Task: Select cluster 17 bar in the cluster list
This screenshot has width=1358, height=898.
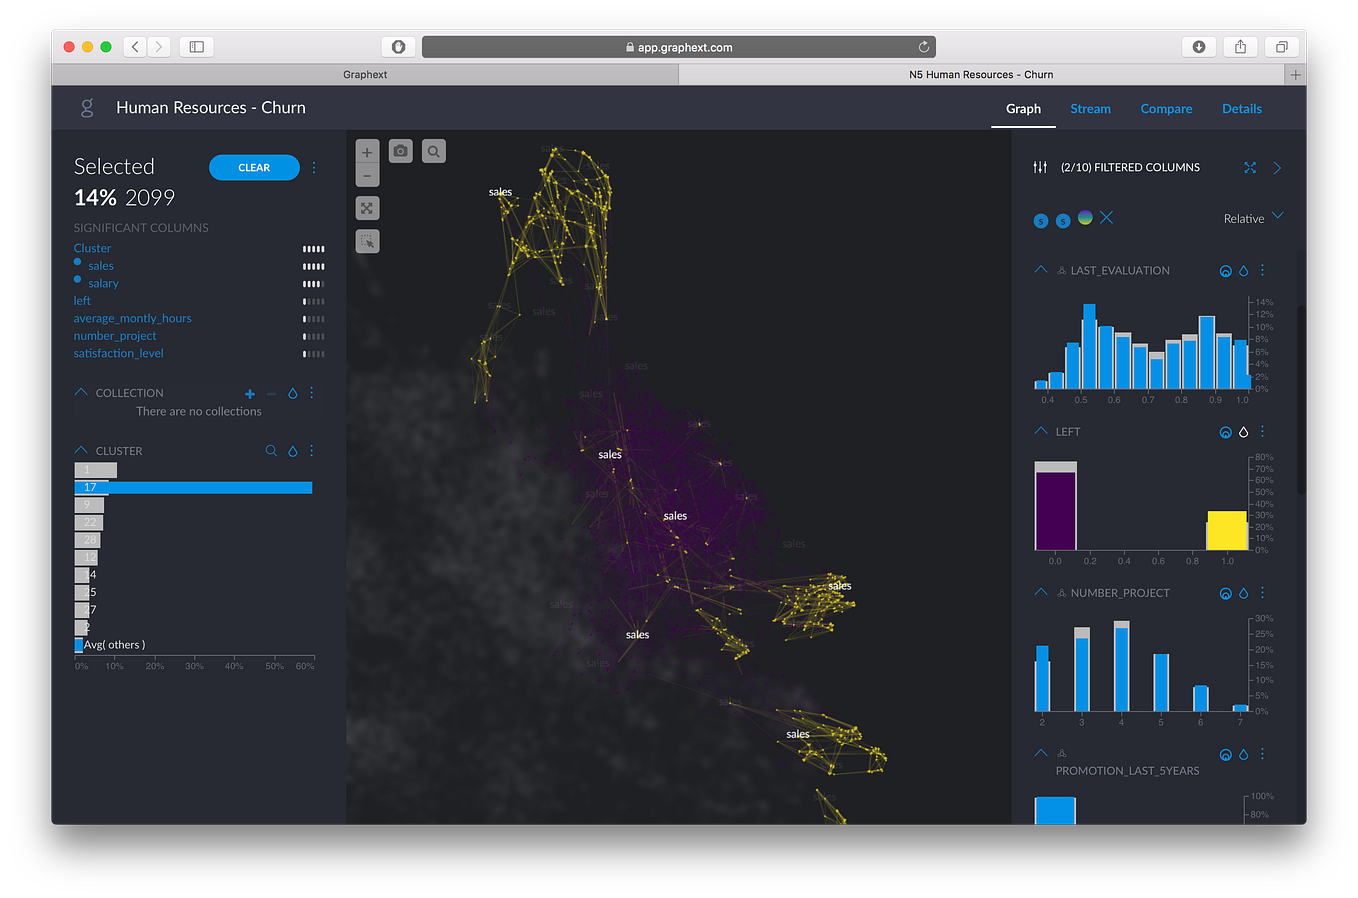Action: [192, 487]
